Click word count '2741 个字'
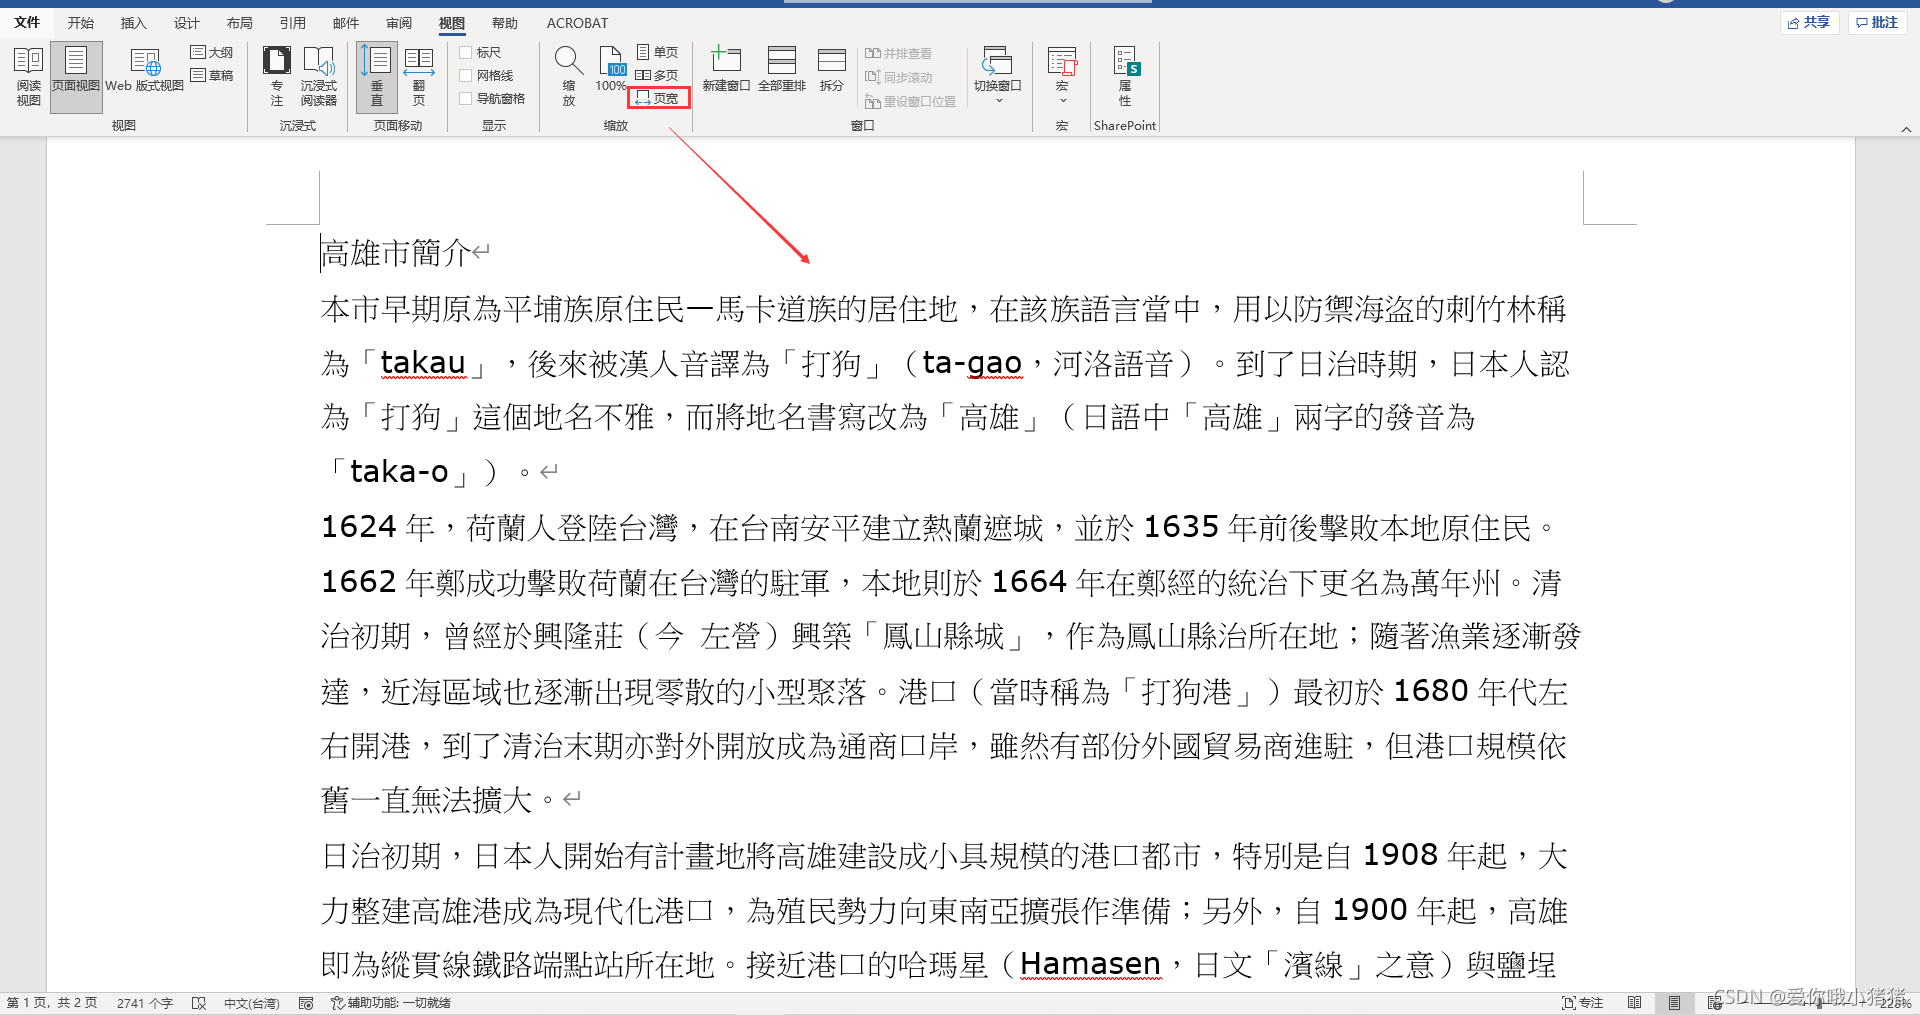 (x=145, y=1003)
